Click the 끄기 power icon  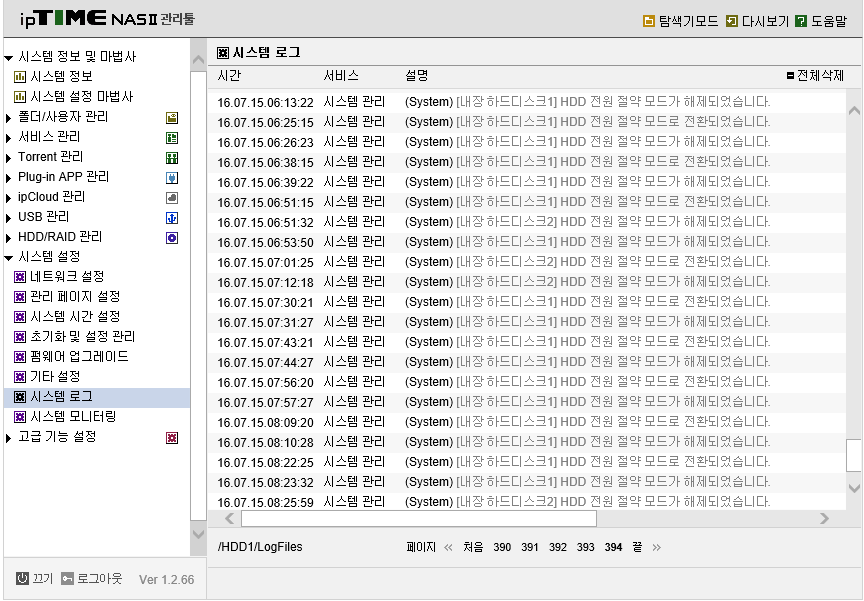pos(22,578)
